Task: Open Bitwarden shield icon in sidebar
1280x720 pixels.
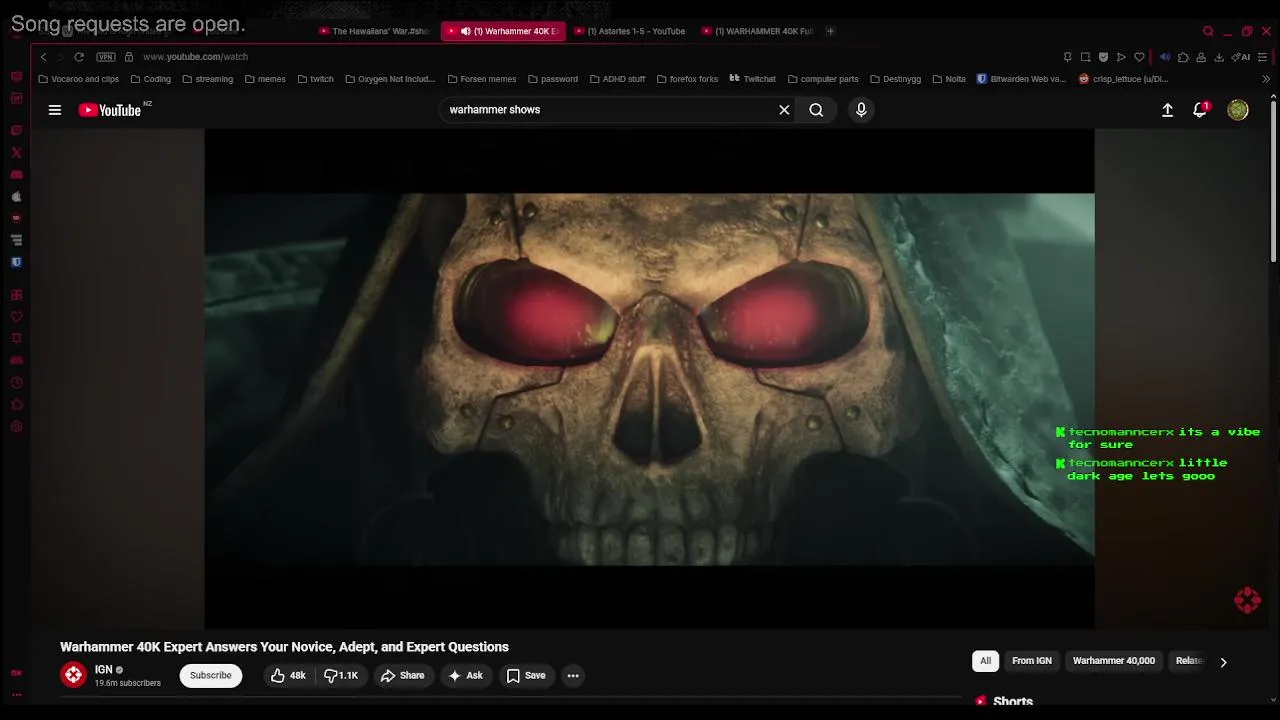Action: pyautogui.click(x=16, y=262)
